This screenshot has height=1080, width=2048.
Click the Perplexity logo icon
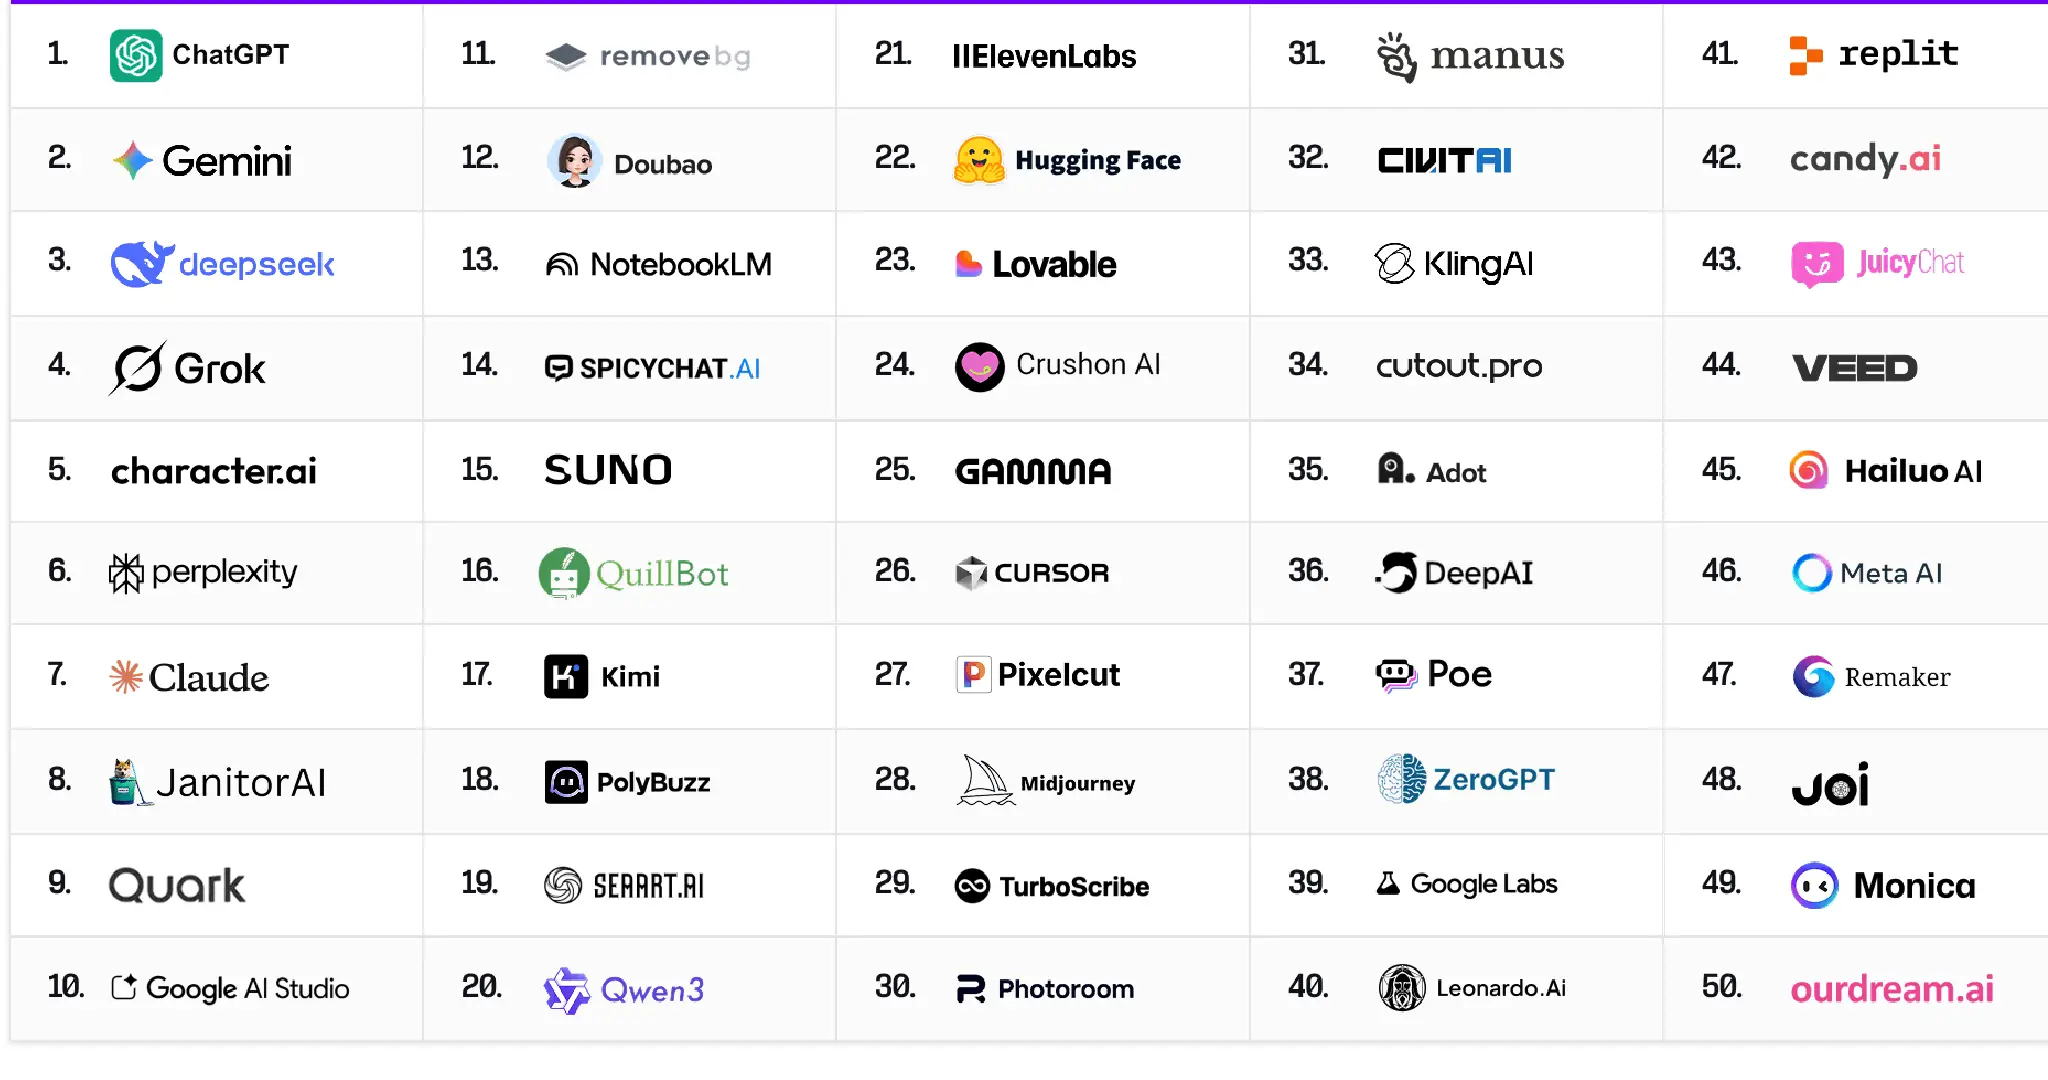tap(126, 573)
